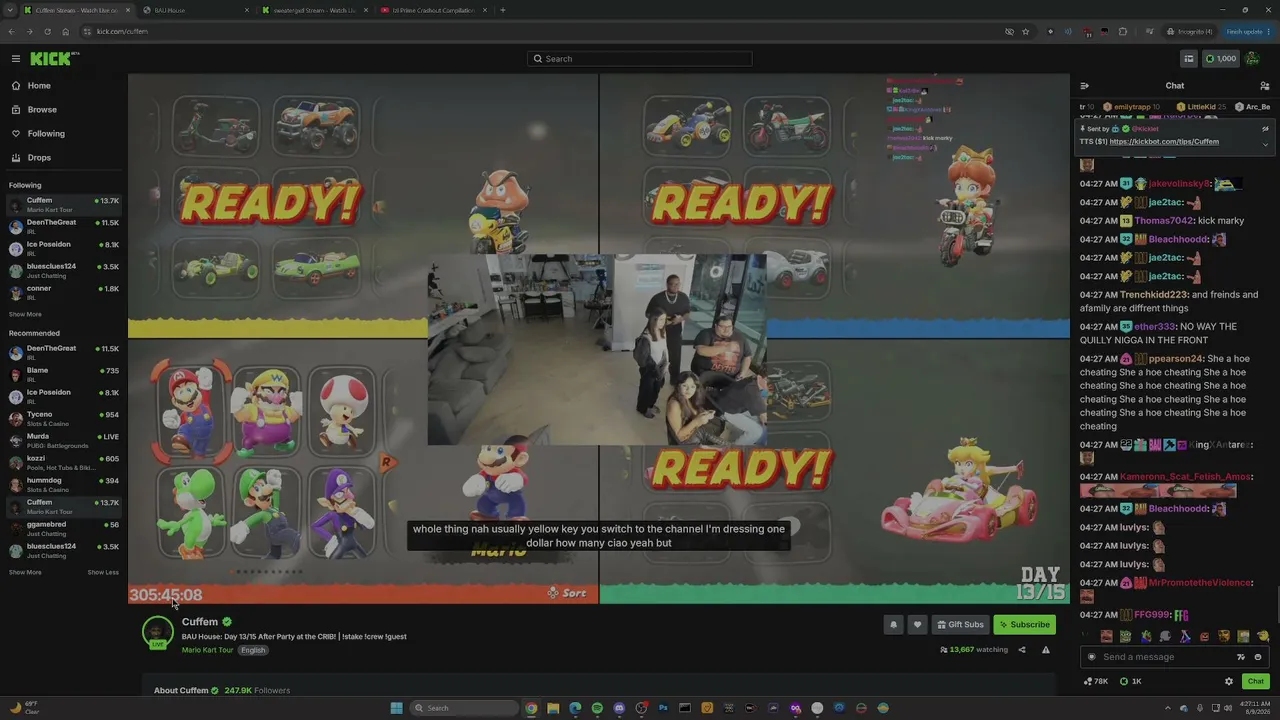The width and height of the screenshot is (1280, 720).
Task: Open Tyceno channel in Recommended
Action: (x=64, y=419)
